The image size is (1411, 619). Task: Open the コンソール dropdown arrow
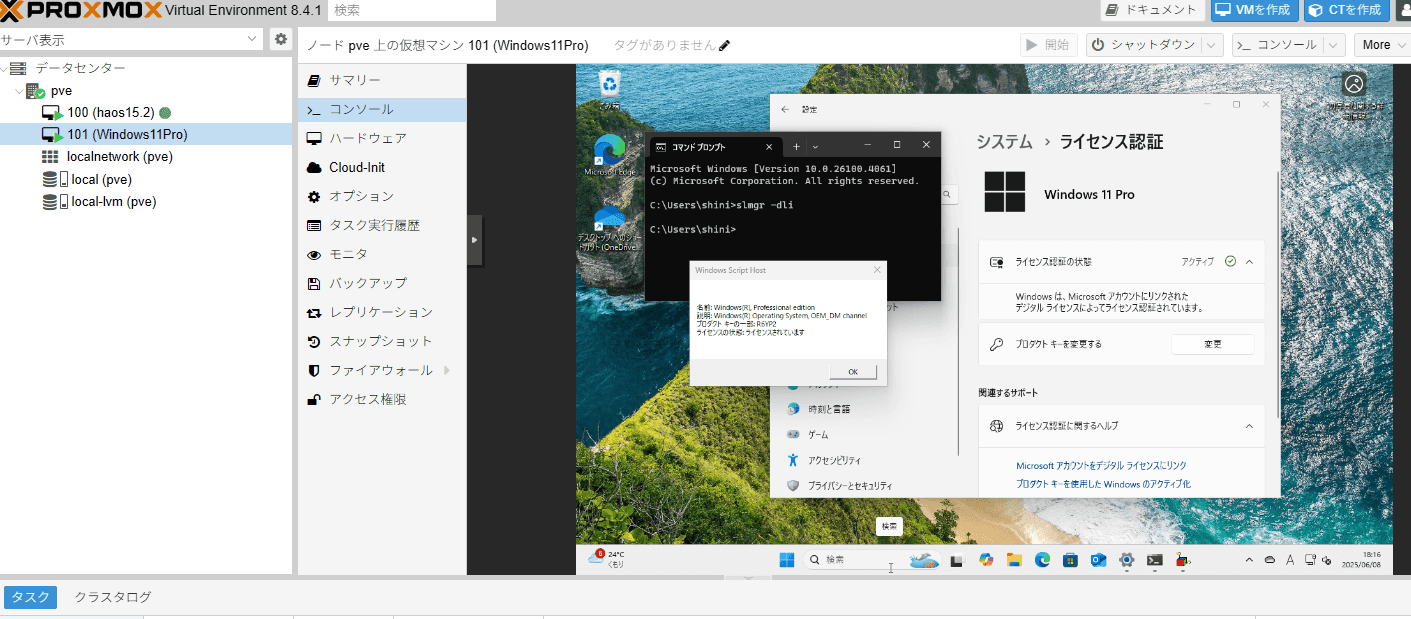click(x=1335, y=45)
